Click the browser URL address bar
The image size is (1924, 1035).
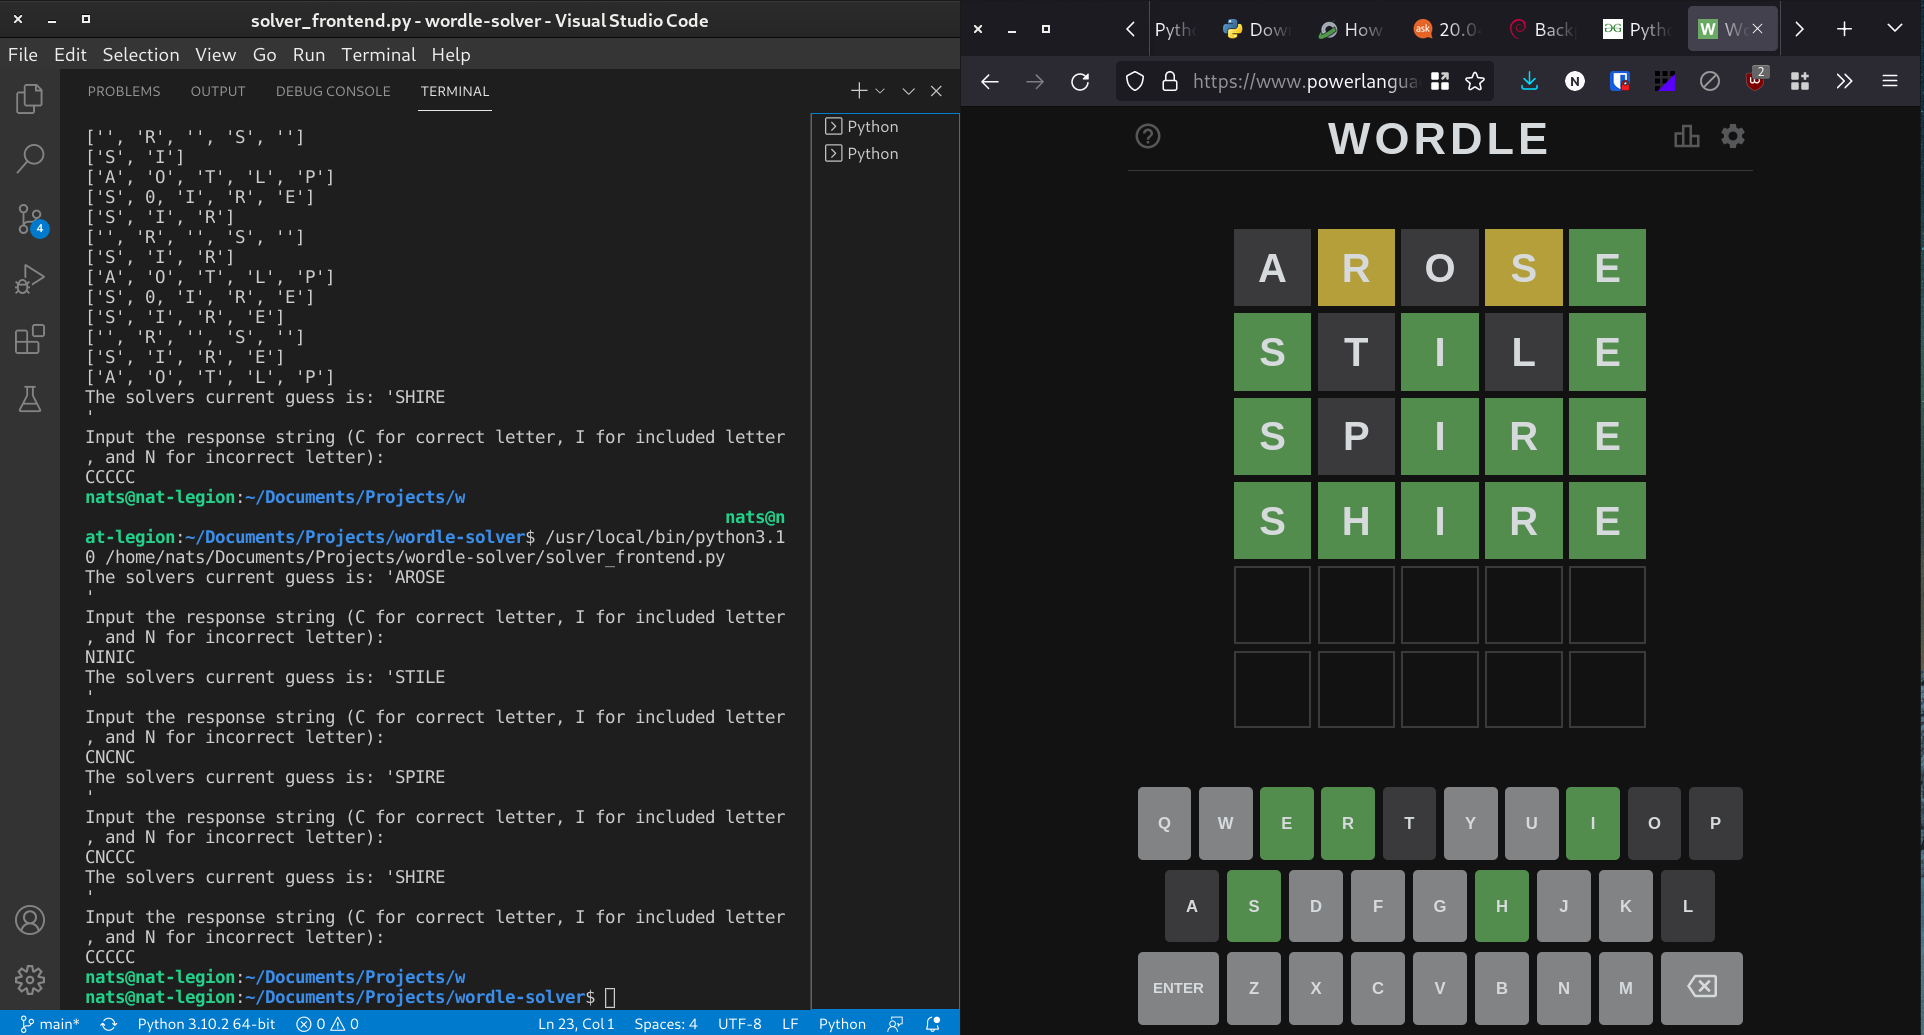pos(1303,82)
